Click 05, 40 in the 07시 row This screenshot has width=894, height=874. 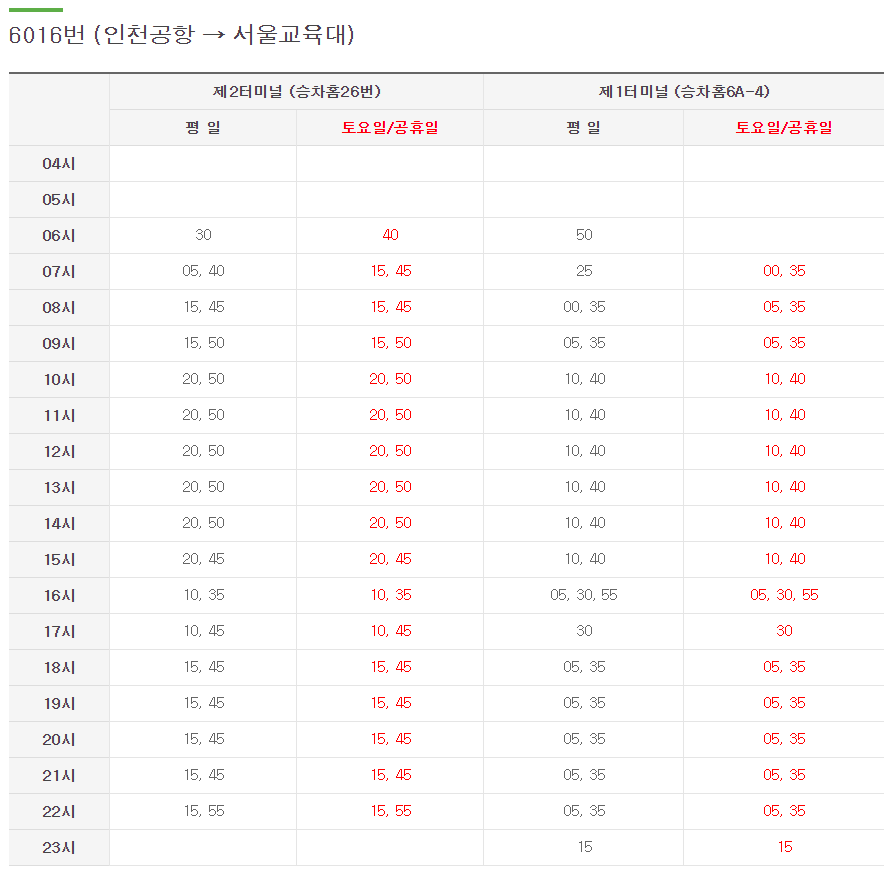203,271
